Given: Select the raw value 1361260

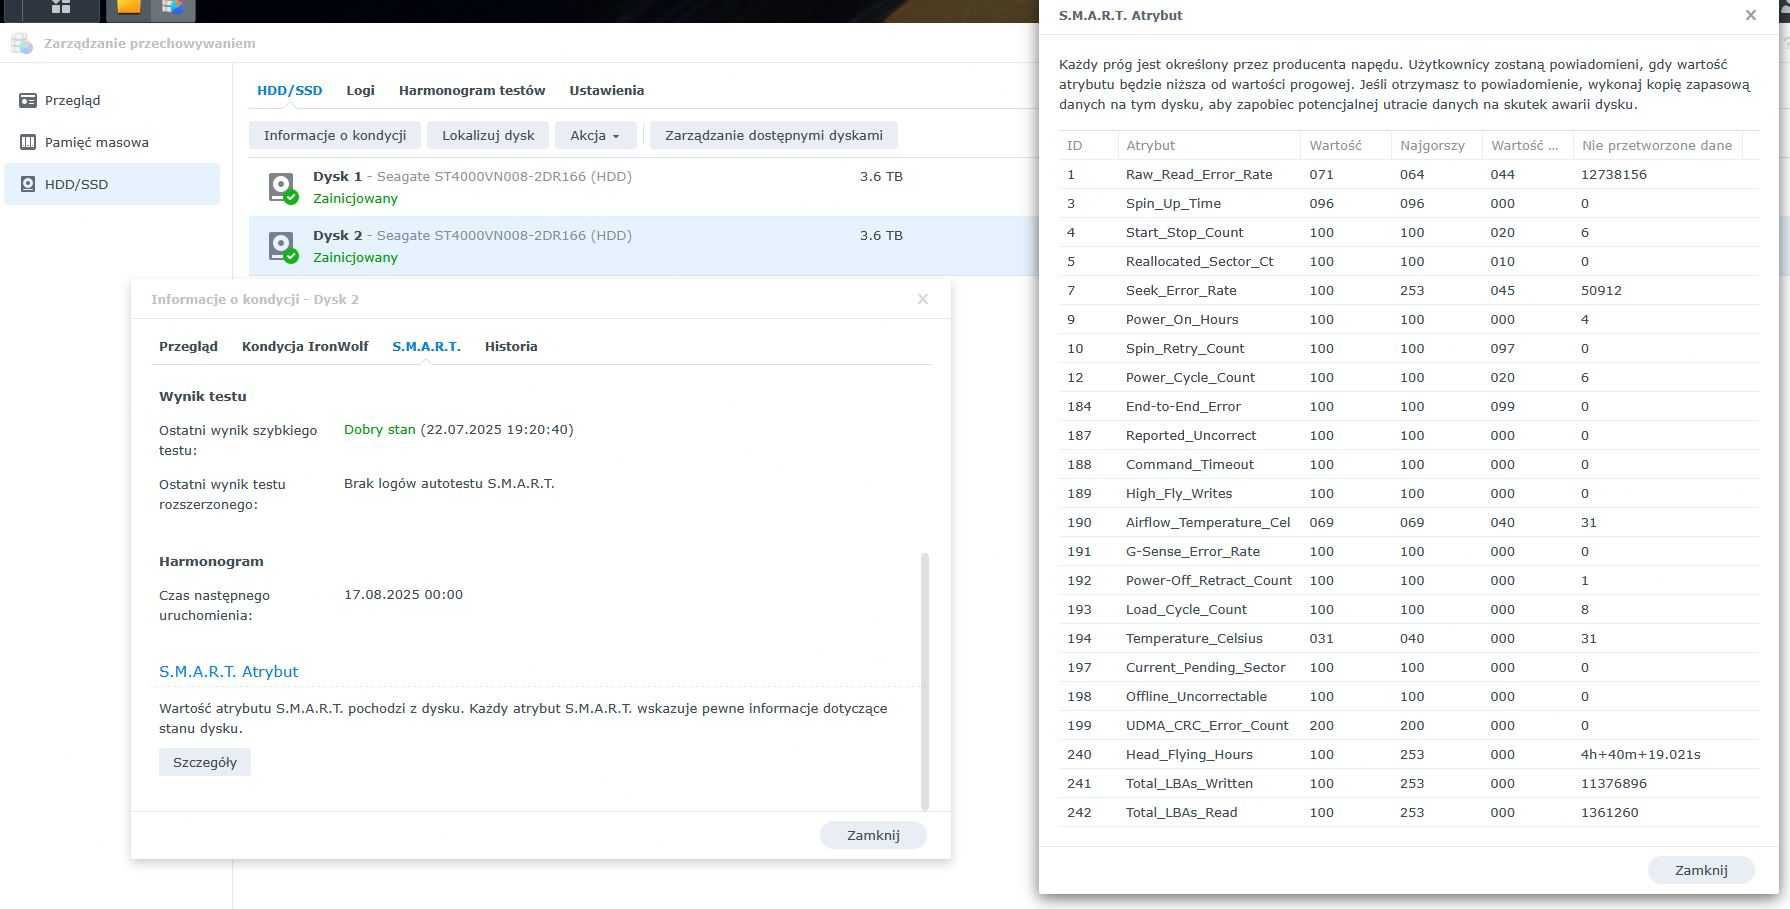Looking at the screenshot, I should click(x=1609, y=812).
